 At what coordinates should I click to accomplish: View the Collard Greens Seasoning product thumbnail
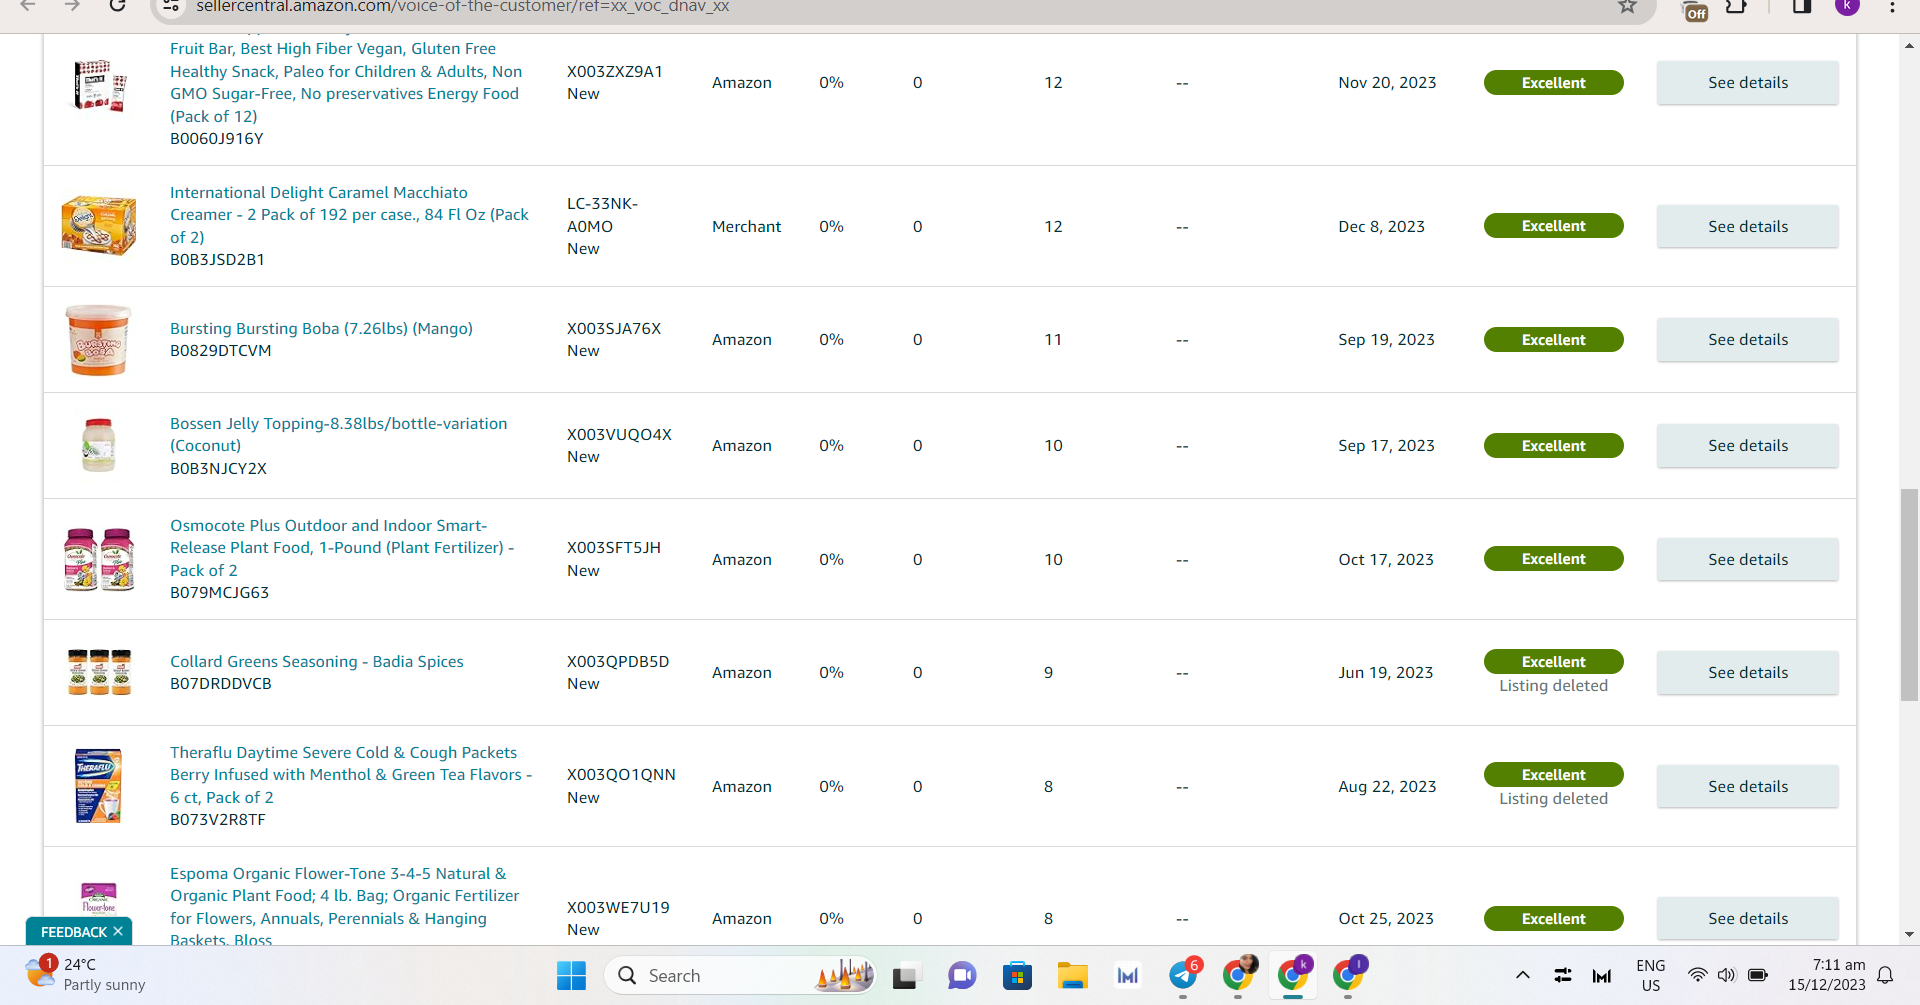click(x=99, y=672)
